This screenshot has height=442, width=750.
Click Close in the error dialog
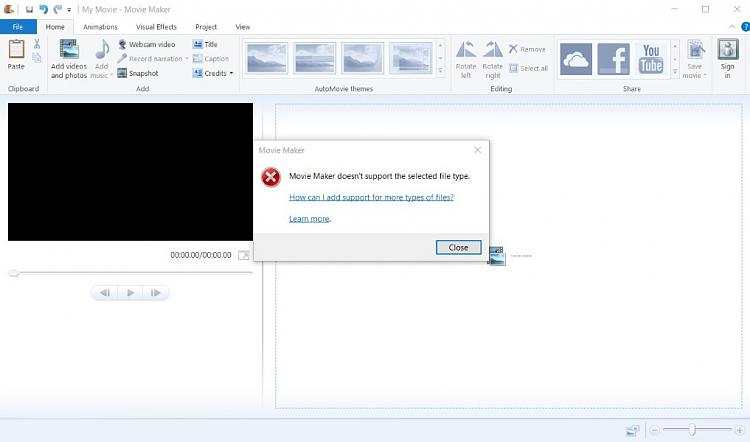pos(458,247)
